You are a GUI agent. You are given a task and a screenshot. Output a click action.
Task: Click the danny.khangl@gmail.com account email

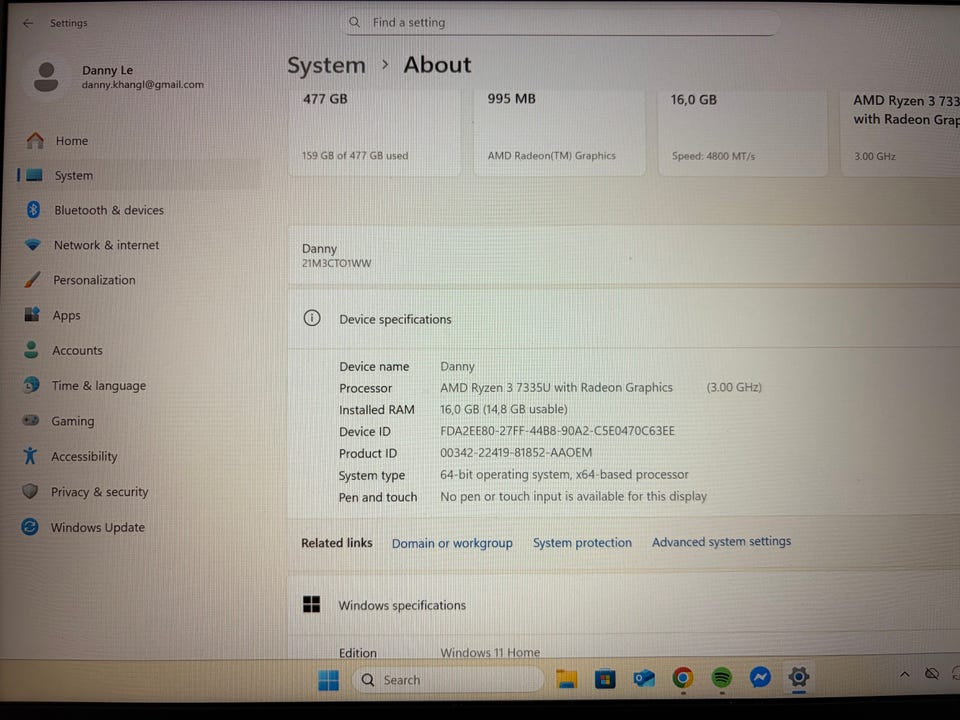point(143,84)
